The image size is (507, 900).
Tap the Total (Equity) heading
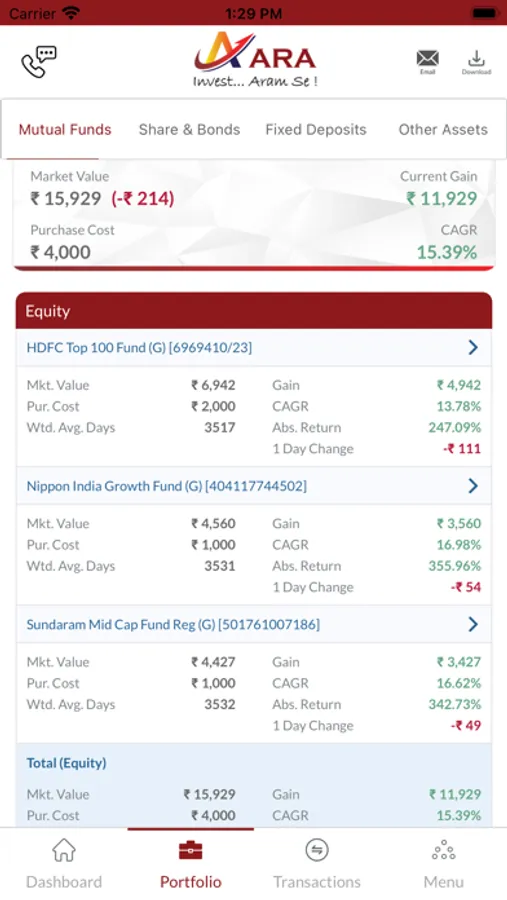click(67, 763)
